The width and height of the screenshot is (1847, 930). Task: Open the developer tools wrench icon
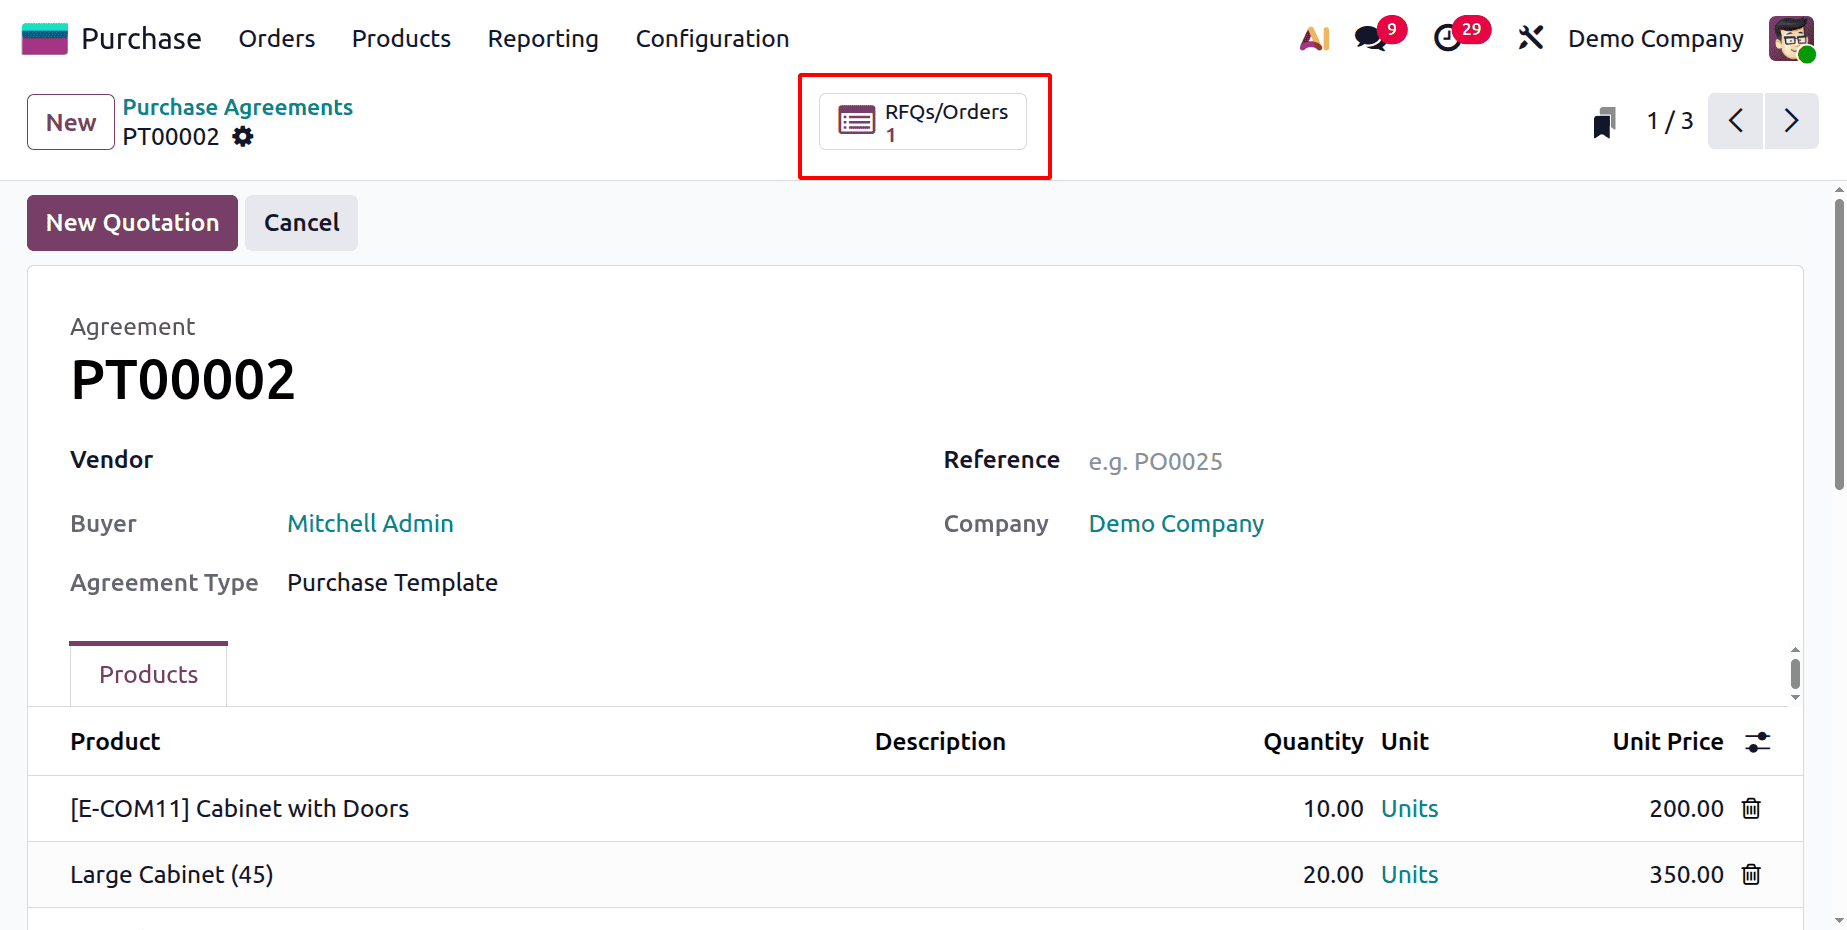[x=1530, y=38]
